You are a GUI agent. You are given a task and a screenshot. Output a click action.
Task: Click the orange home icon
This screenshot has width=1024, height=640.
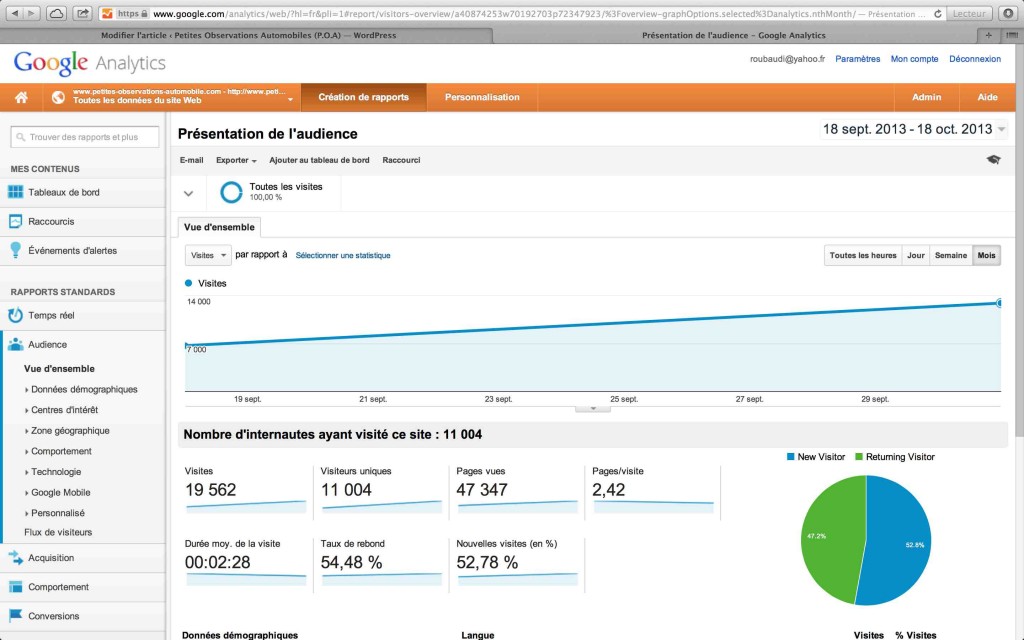21,97
